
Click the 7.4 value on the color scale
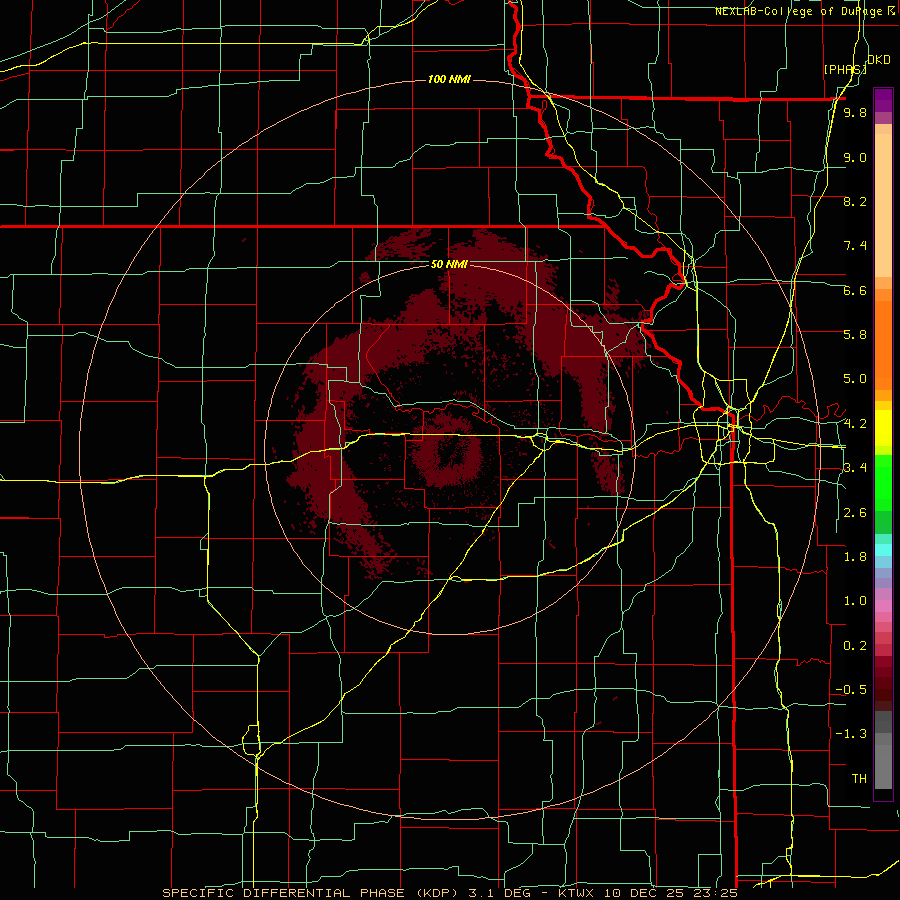[855, 246]
